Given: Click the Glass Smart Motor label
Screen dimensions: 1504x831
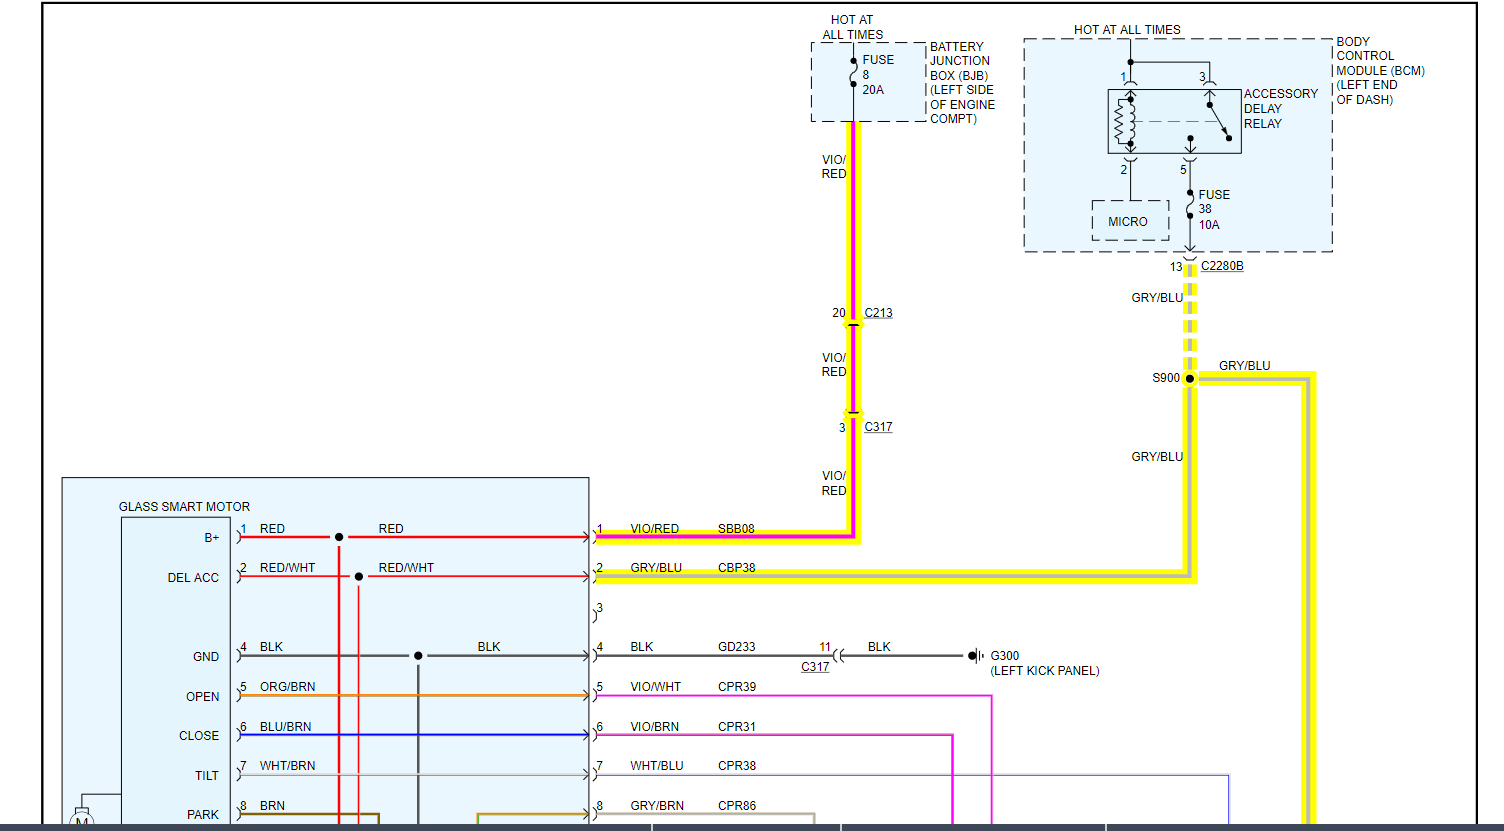Looking at the screenshot, I should pos(184,507).
